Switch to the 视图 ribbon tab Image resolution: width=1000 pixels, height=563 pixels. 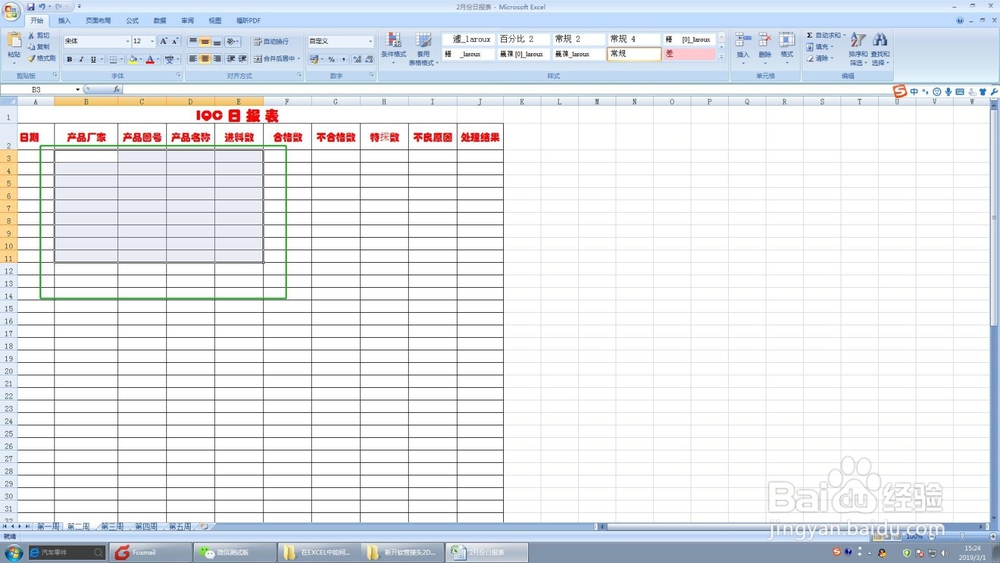tap(215, 20)
